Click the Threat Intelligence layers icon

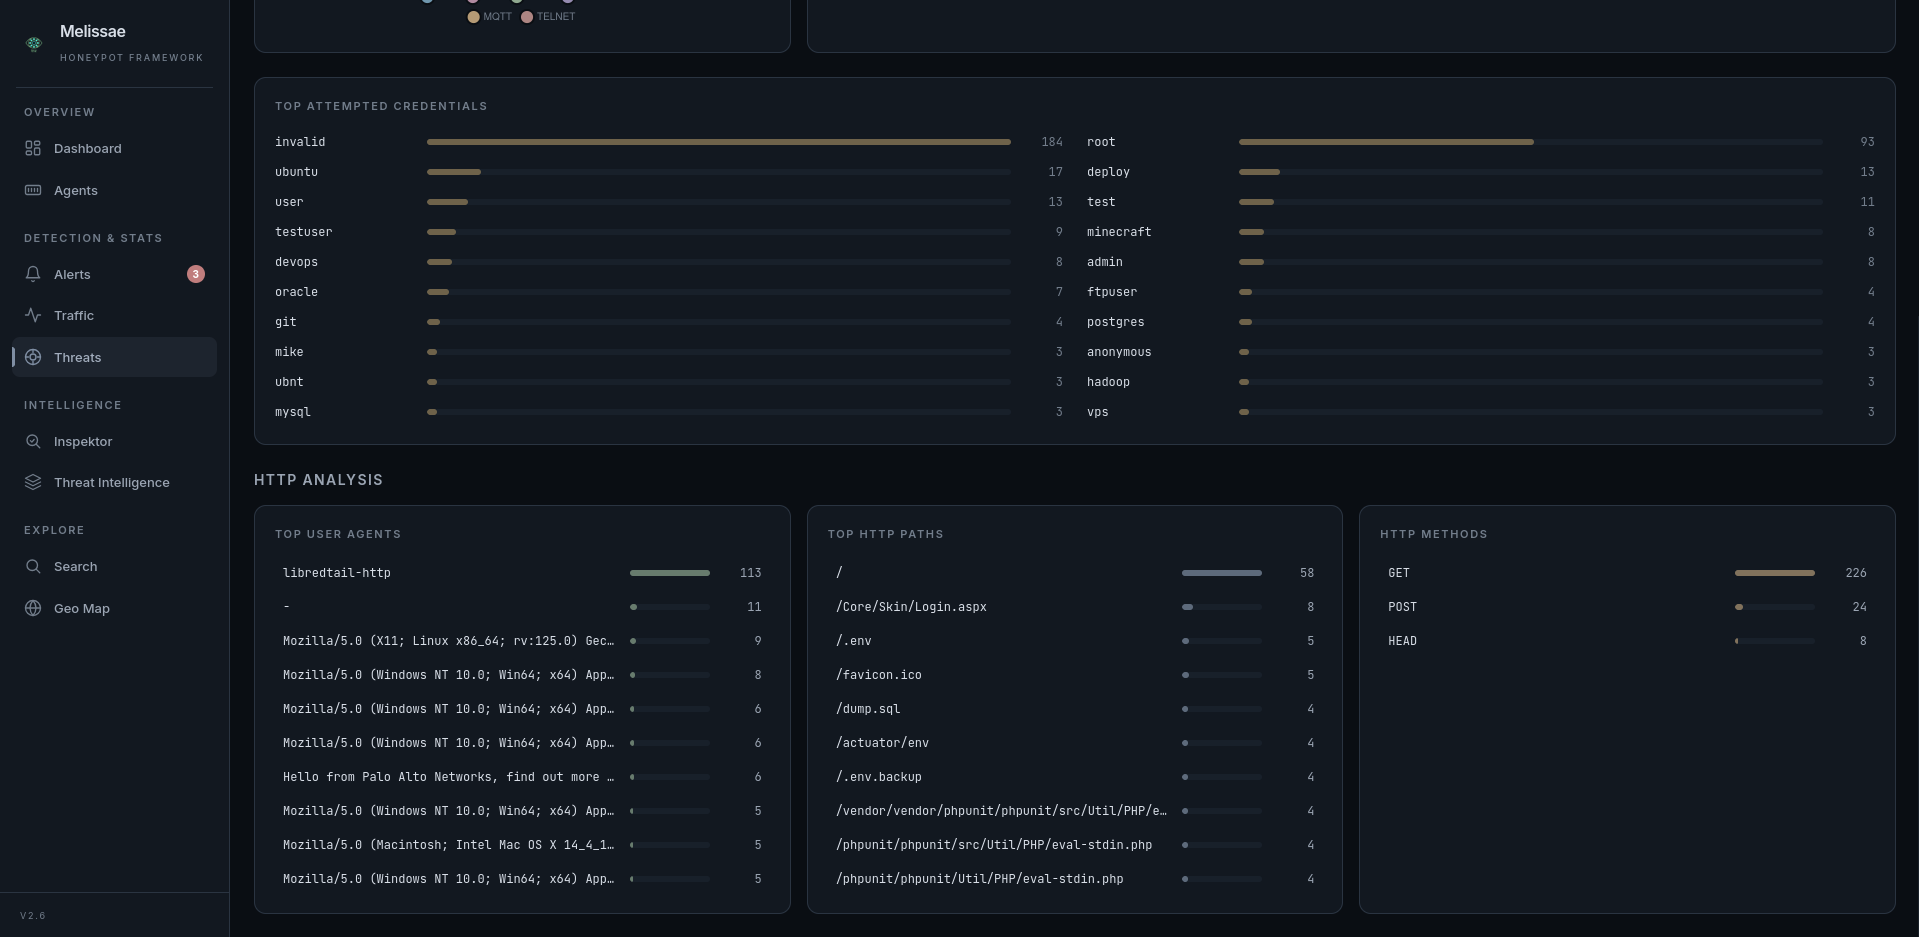33,482
